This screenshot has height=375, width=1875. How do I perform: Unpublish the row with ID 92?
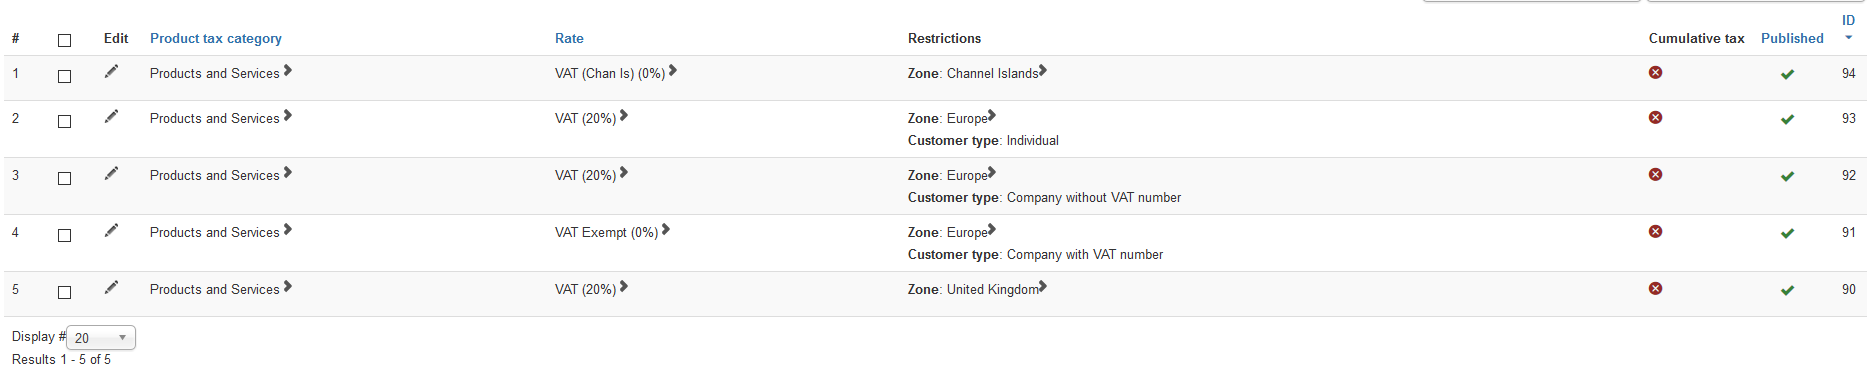1787,176
